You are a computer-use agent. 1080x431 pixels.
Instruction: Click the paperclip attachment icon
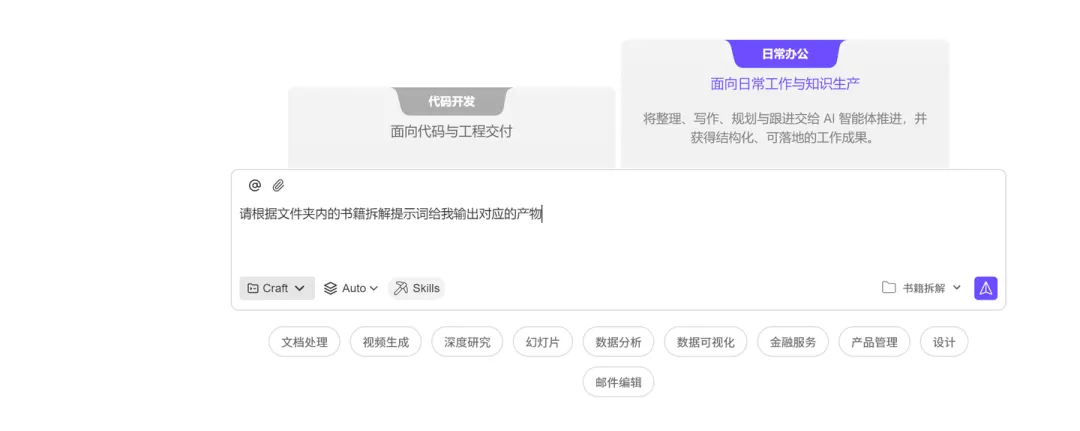tap(278, 185)
